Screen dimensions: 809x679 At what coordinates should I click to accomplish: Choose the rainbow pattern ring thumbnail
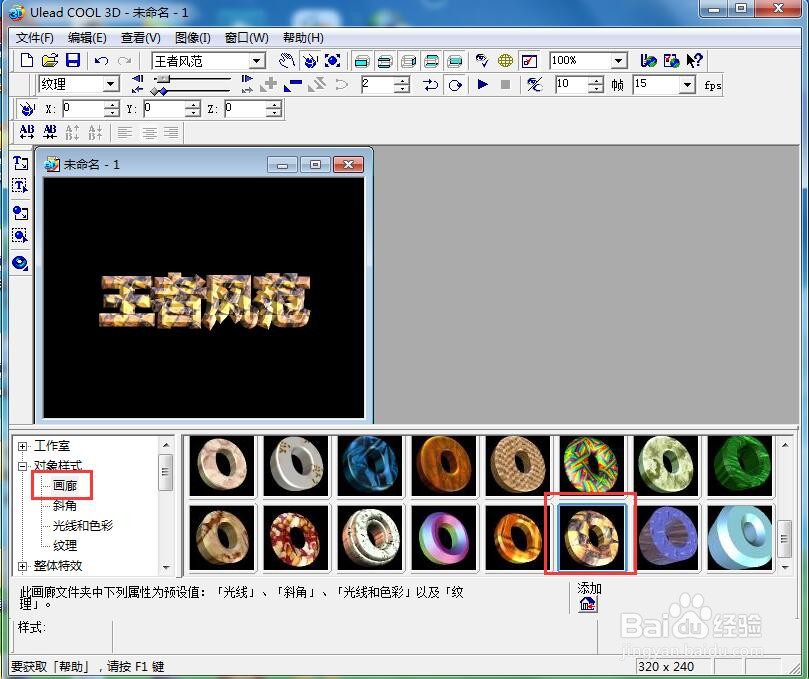592,465
